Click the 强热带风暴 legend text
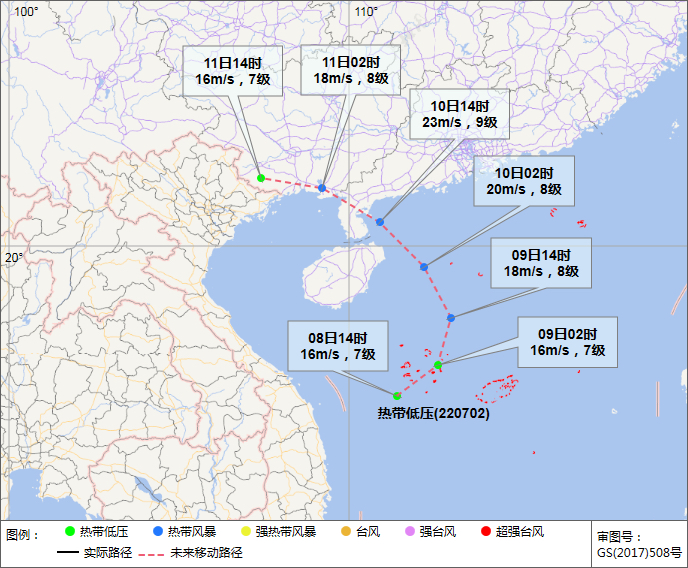 point(286,532)
